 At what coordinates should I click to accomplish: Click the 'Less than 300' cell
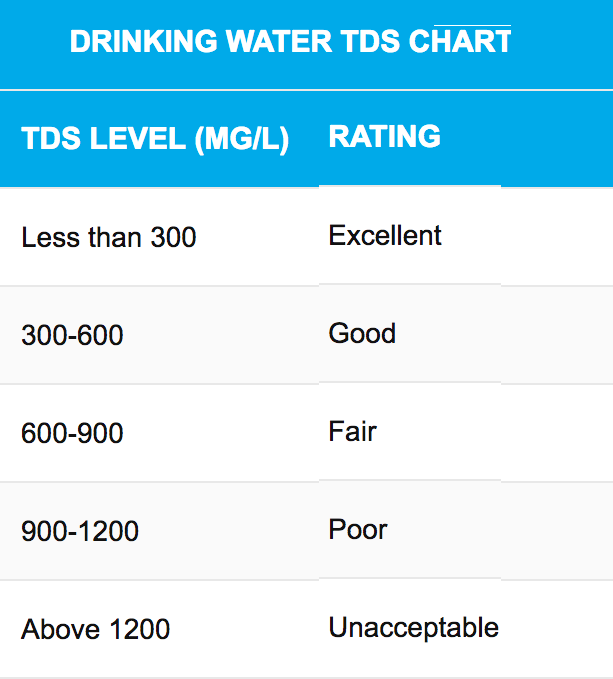pyautogui.click(x=109, y=237)
